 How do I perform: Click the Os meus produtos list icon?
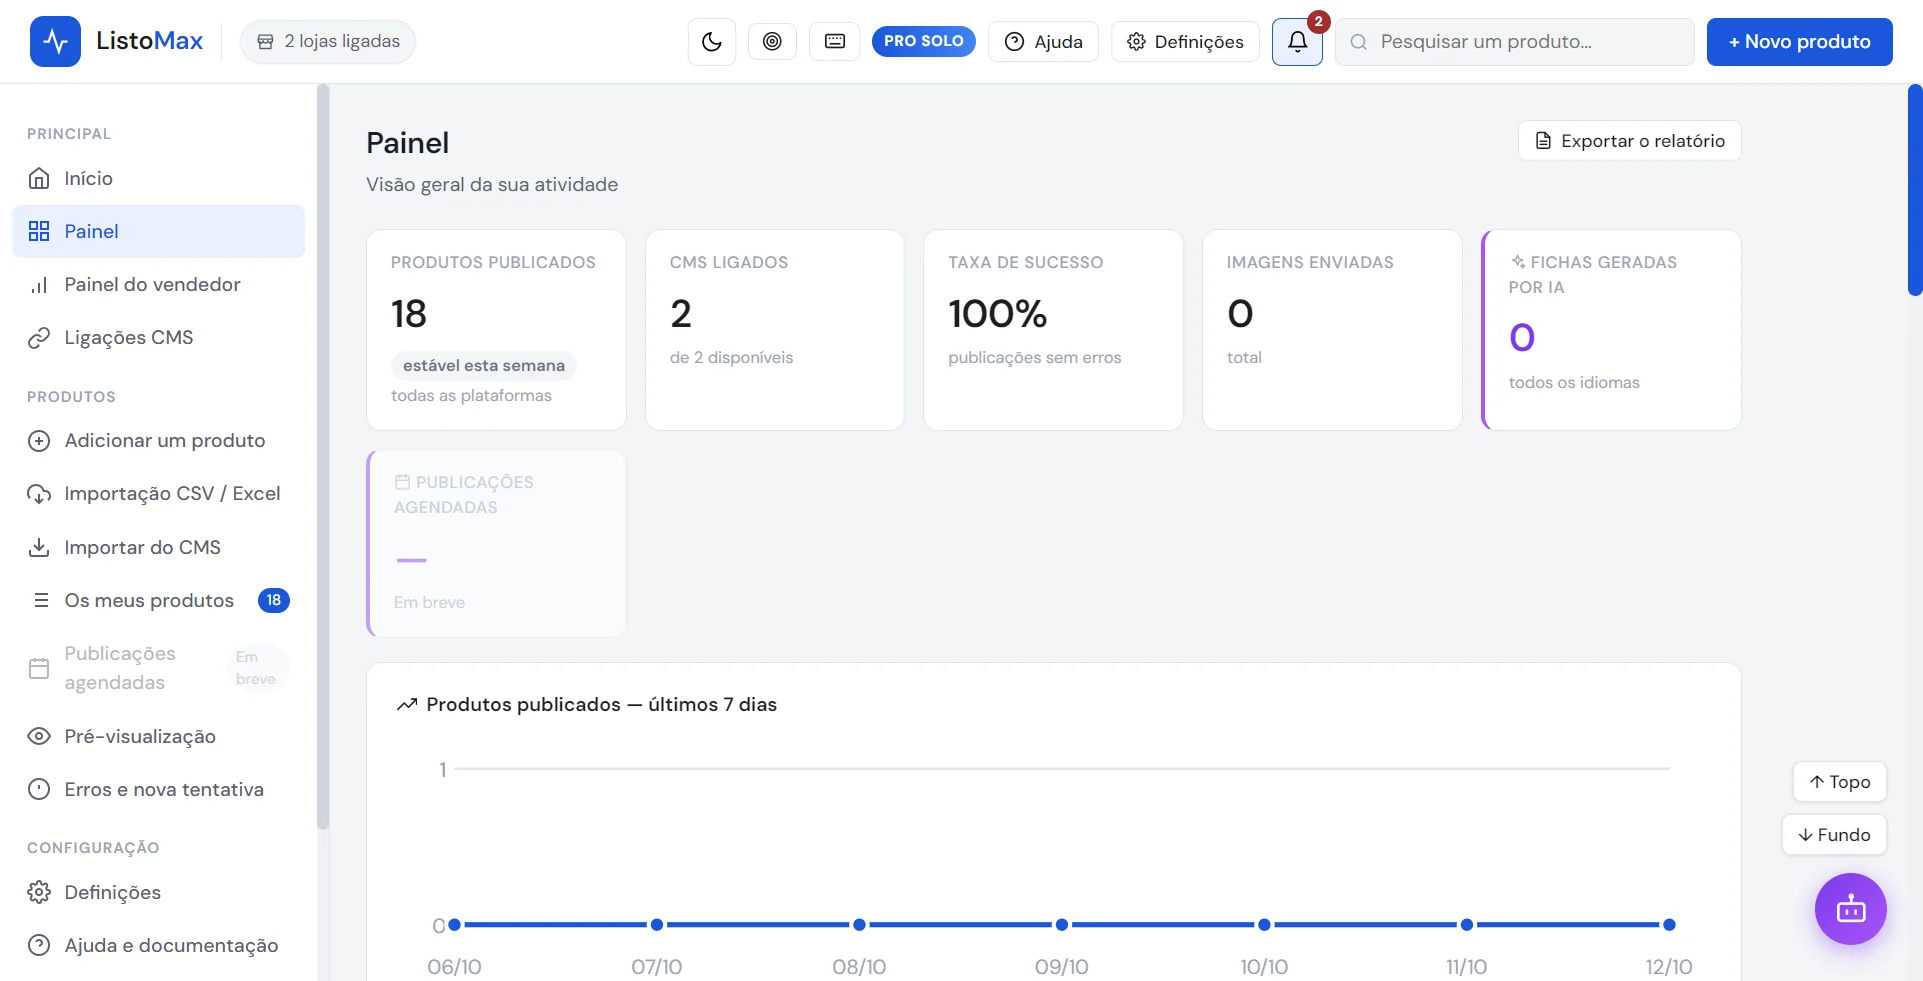point(41,600)
